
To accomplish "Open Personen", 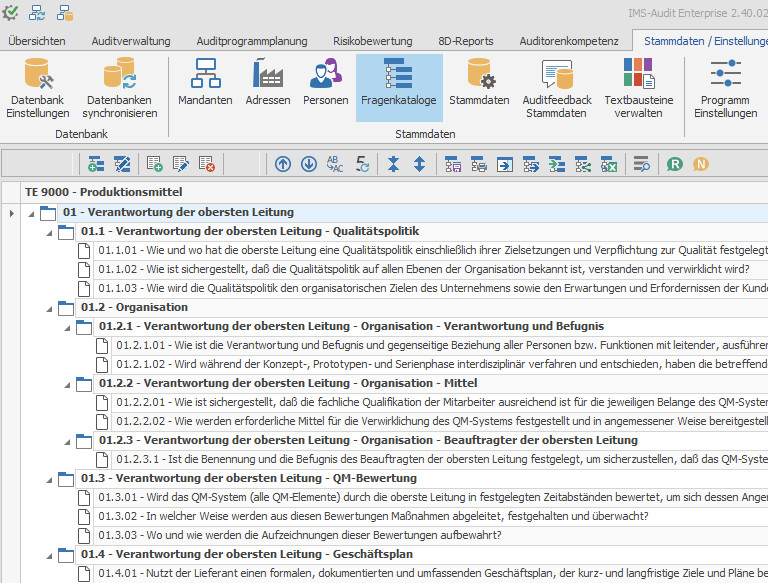I will (x=326, y=82).
